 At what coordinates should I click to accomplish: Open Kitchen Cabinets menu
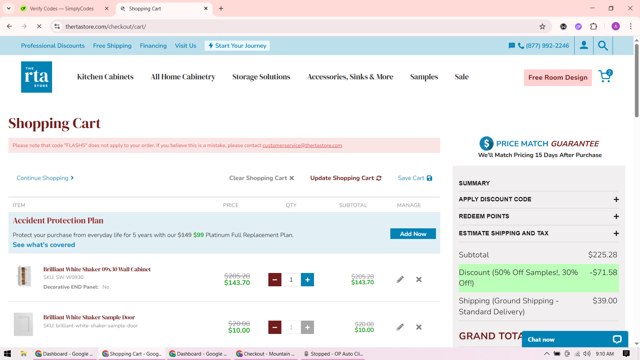coord(105,77)
